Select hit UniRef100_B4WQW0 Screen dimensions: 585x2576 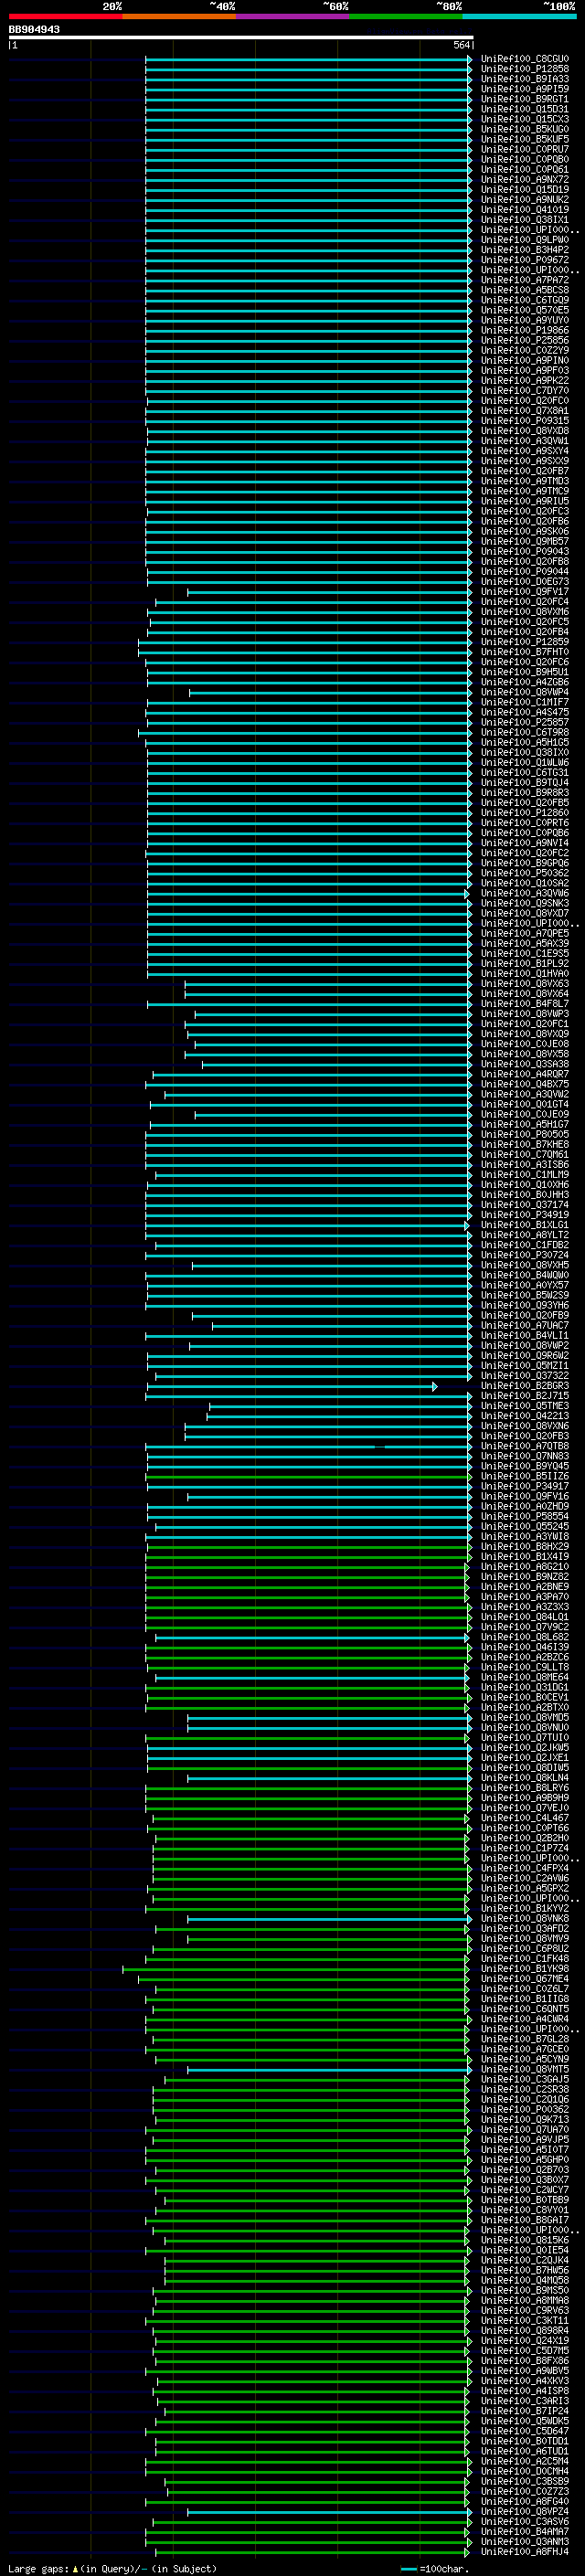click(524, 1275)
